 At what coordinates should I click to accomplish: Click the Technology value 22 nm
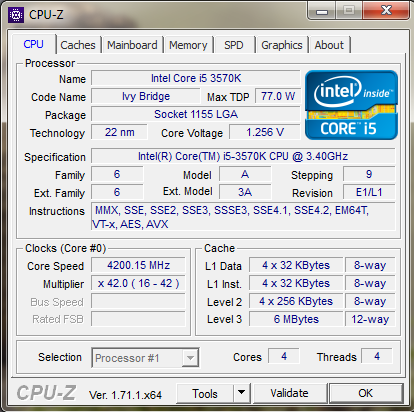(x=119, y=132)
